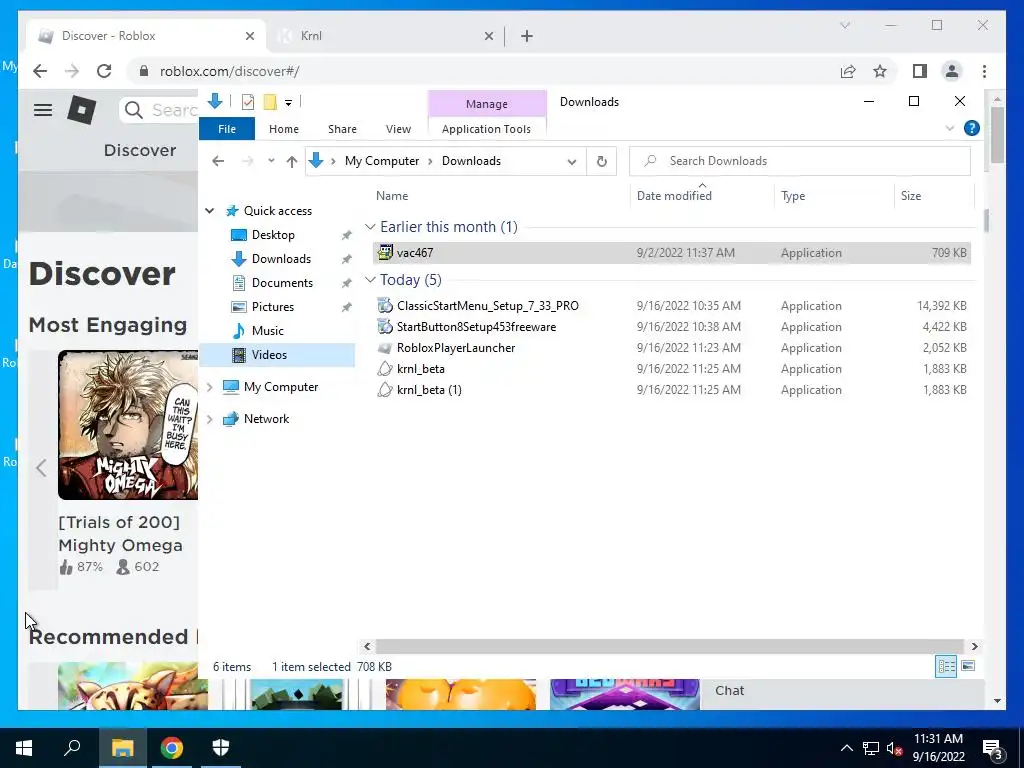The image size is (1024, 768).
Task: Go up one folder level
Action: (x=292, y=161)
